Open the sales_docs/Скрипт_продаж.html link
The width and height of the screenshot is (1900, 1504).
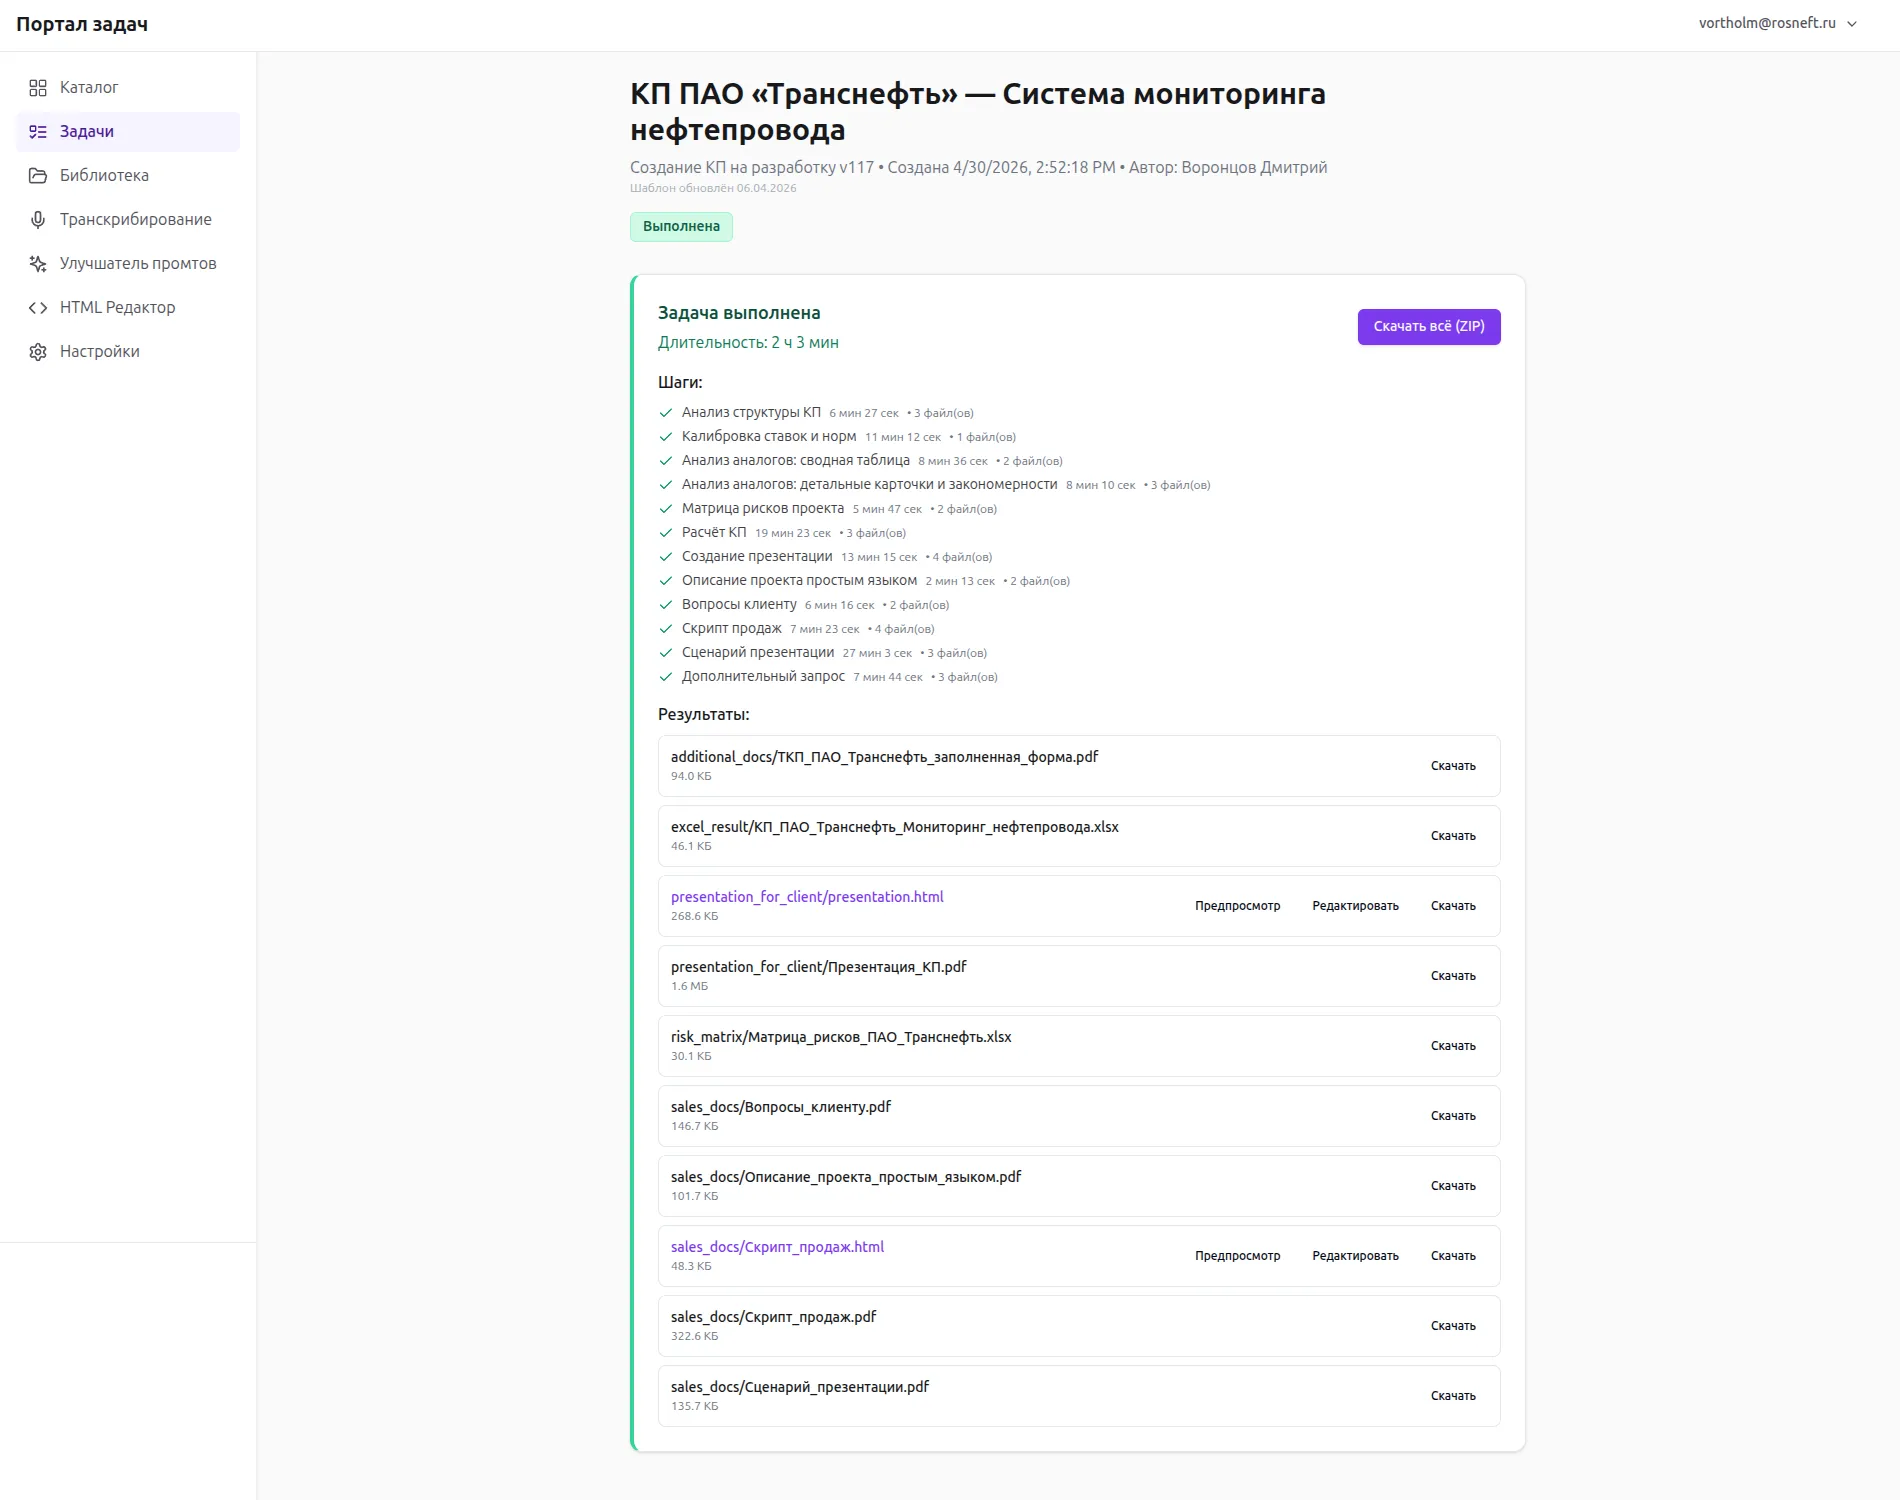coord(777,1247)
